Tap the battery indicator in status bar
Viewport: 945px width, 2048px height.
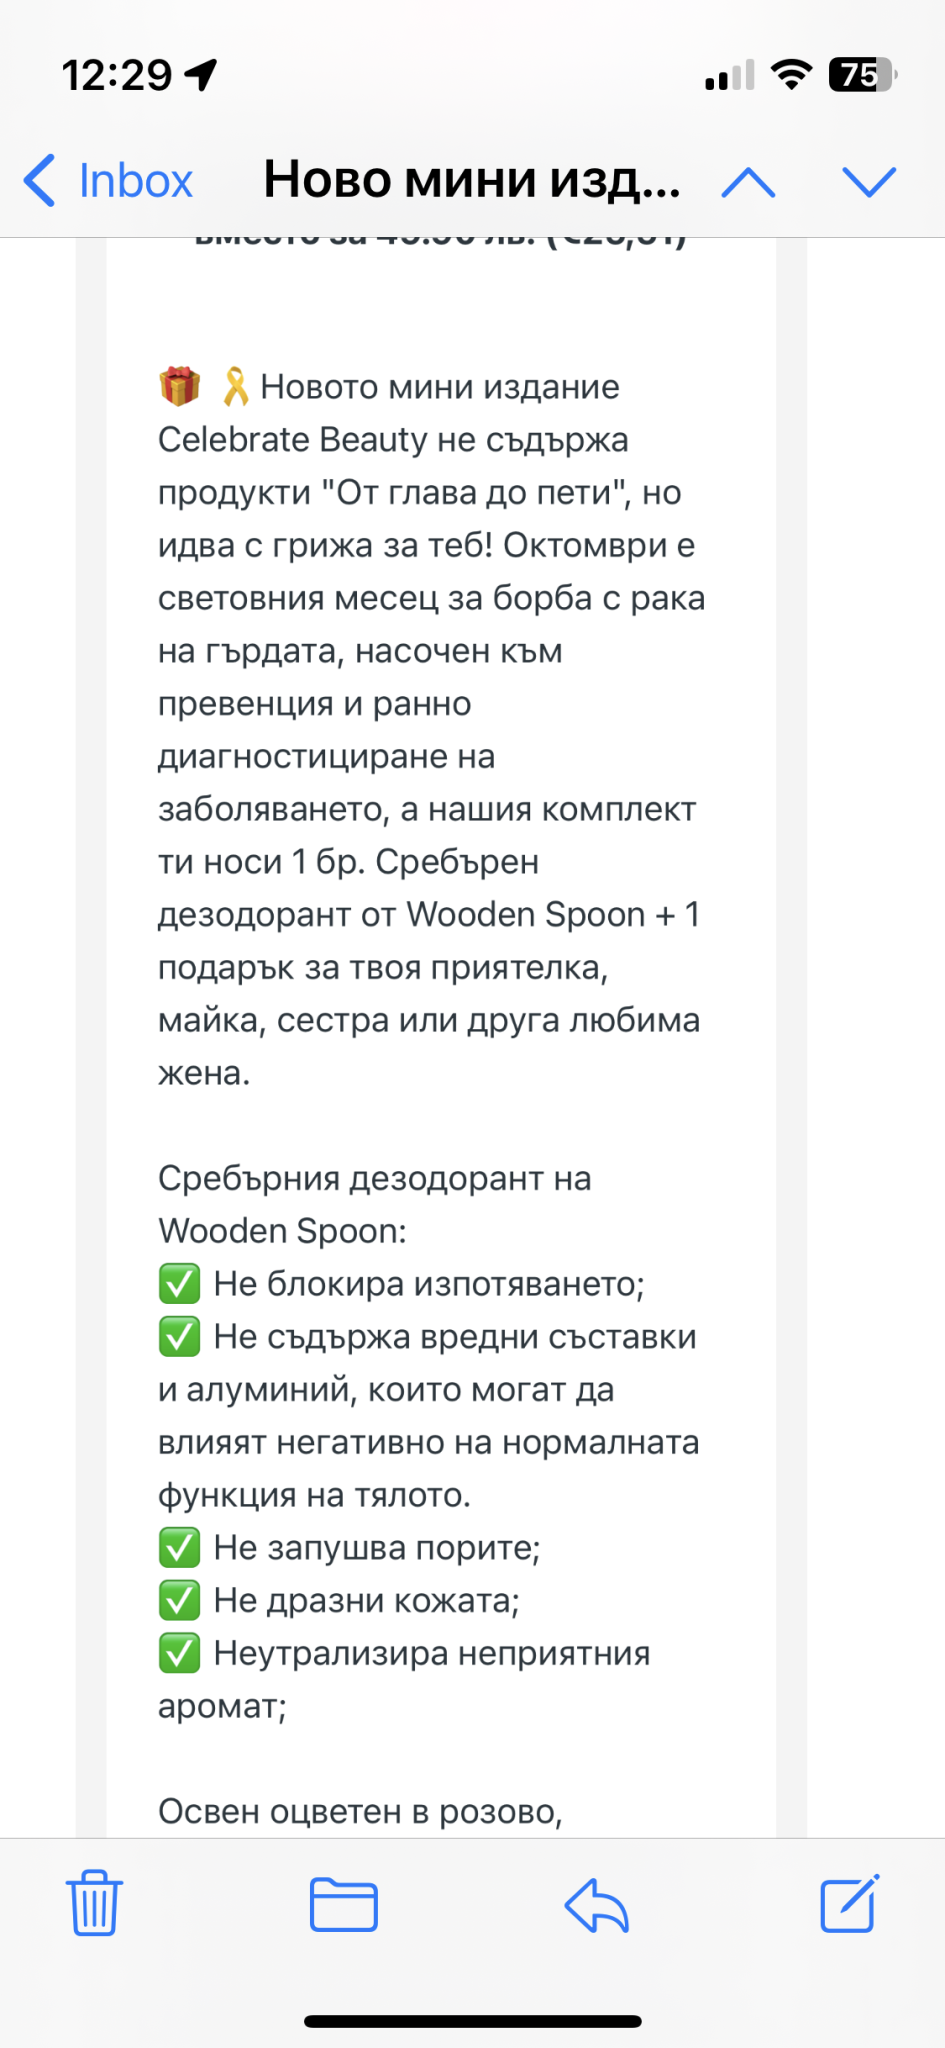pyautogui.click(x=862, y=75)
